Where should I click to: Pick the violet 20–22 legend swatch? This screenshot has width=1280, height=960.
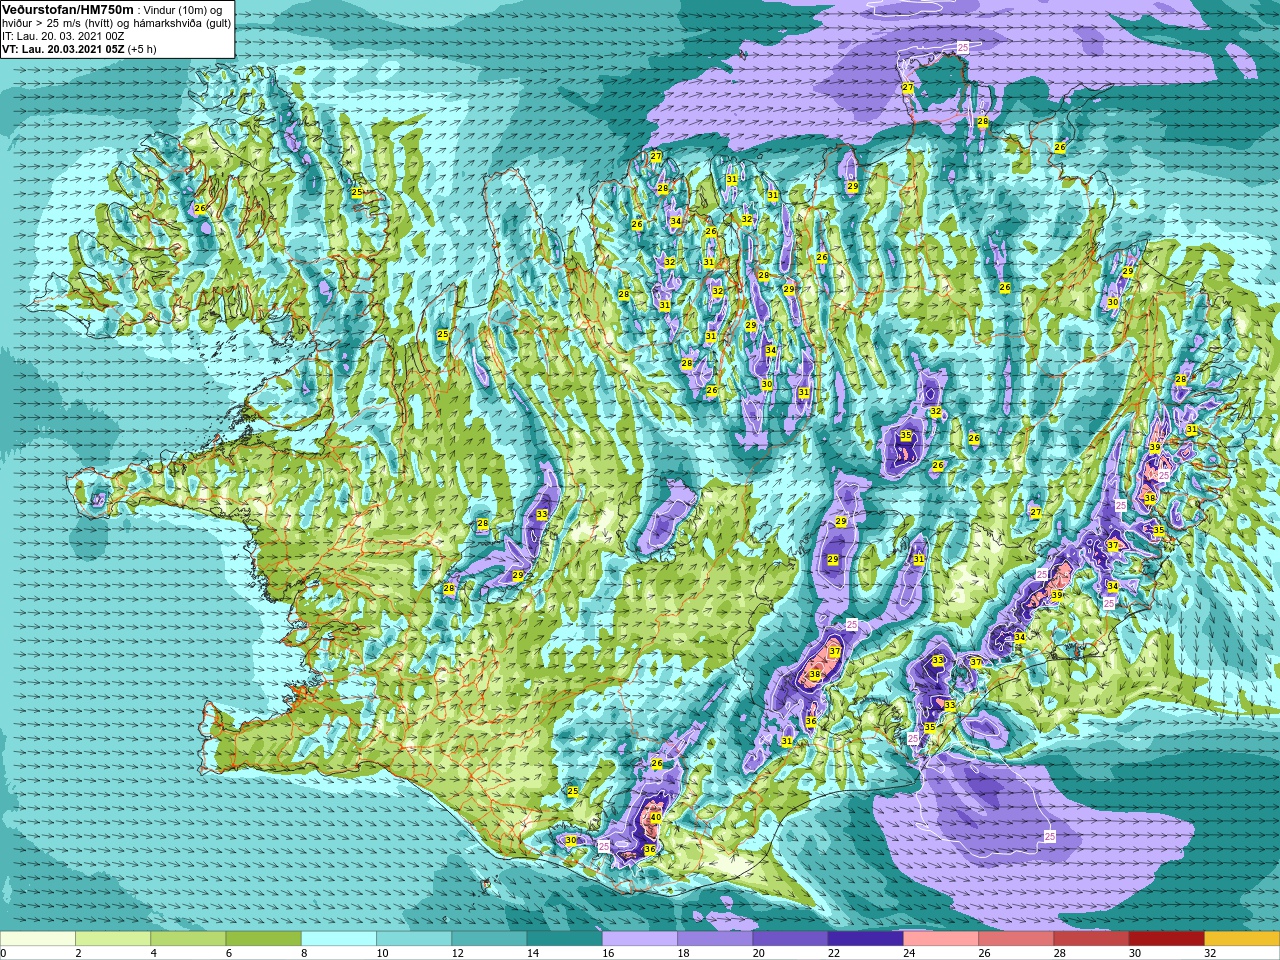tap(790, 938)
